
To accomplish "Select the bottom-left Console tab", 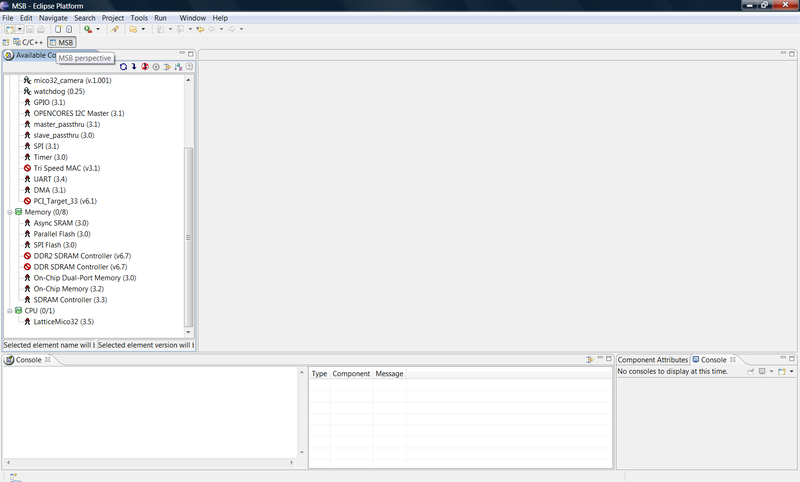I will click(x=28, y=360).
